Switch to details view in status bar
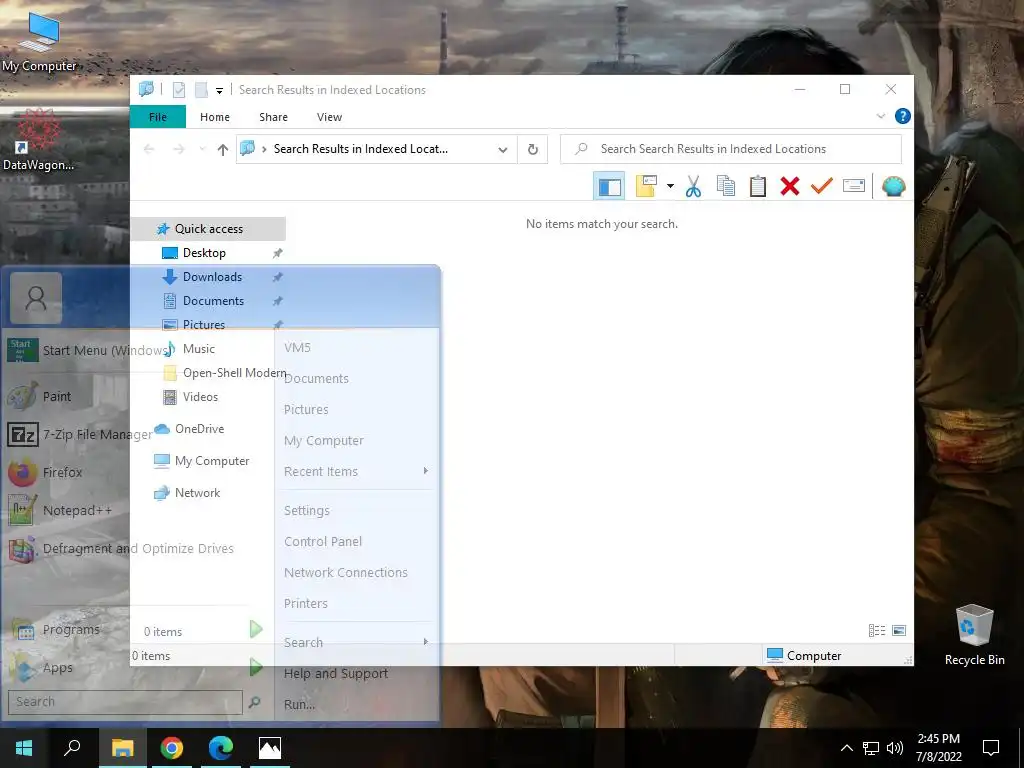The height and width of the screenshot is (768, 1024). pyautogui.click(x=877, y=631)
